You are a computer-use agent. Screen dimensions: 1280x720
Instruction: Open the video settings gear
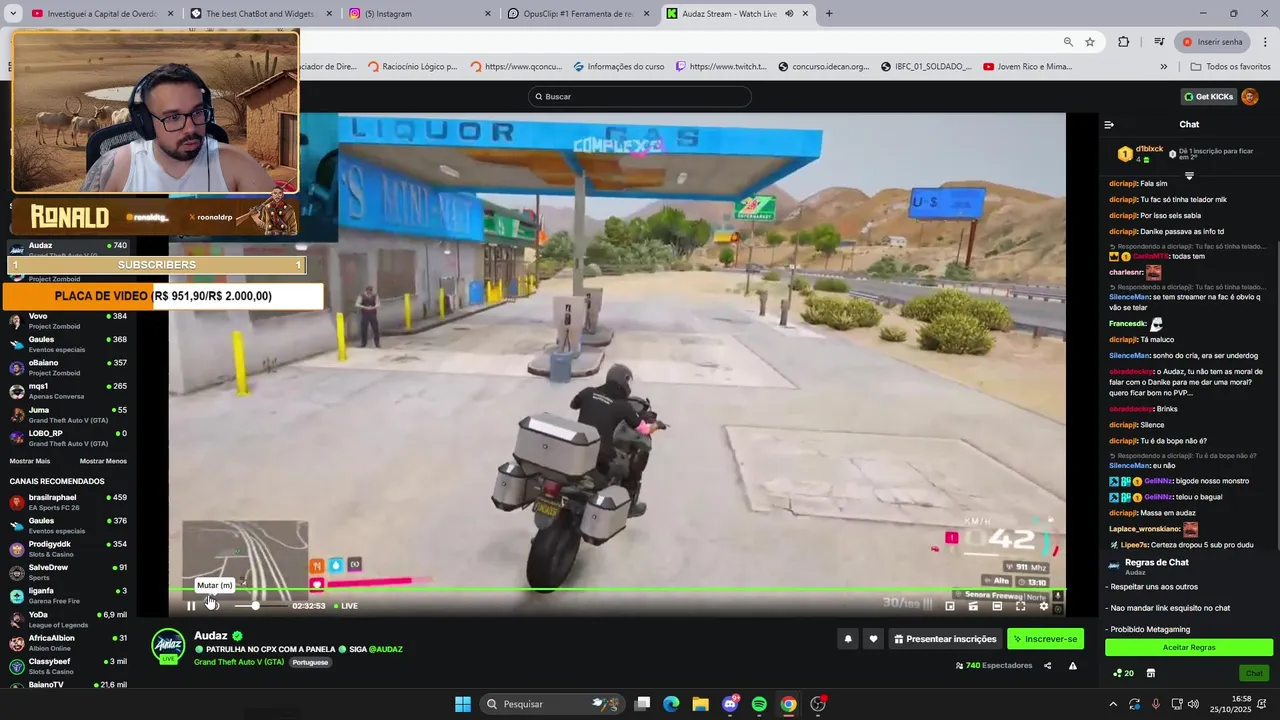tap(1044, 606)
